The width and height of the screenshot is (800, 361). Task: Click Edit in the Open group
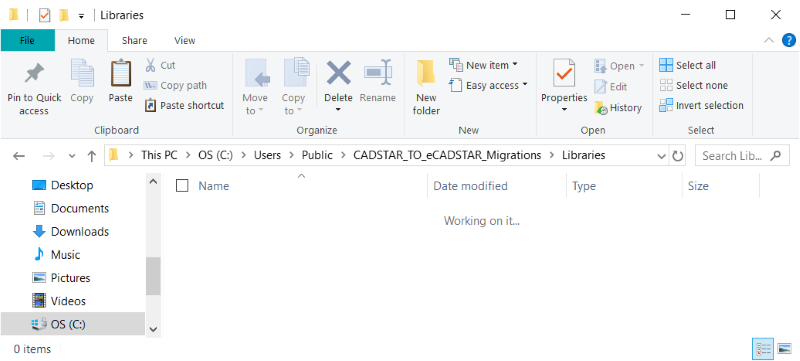coord(611,86)
